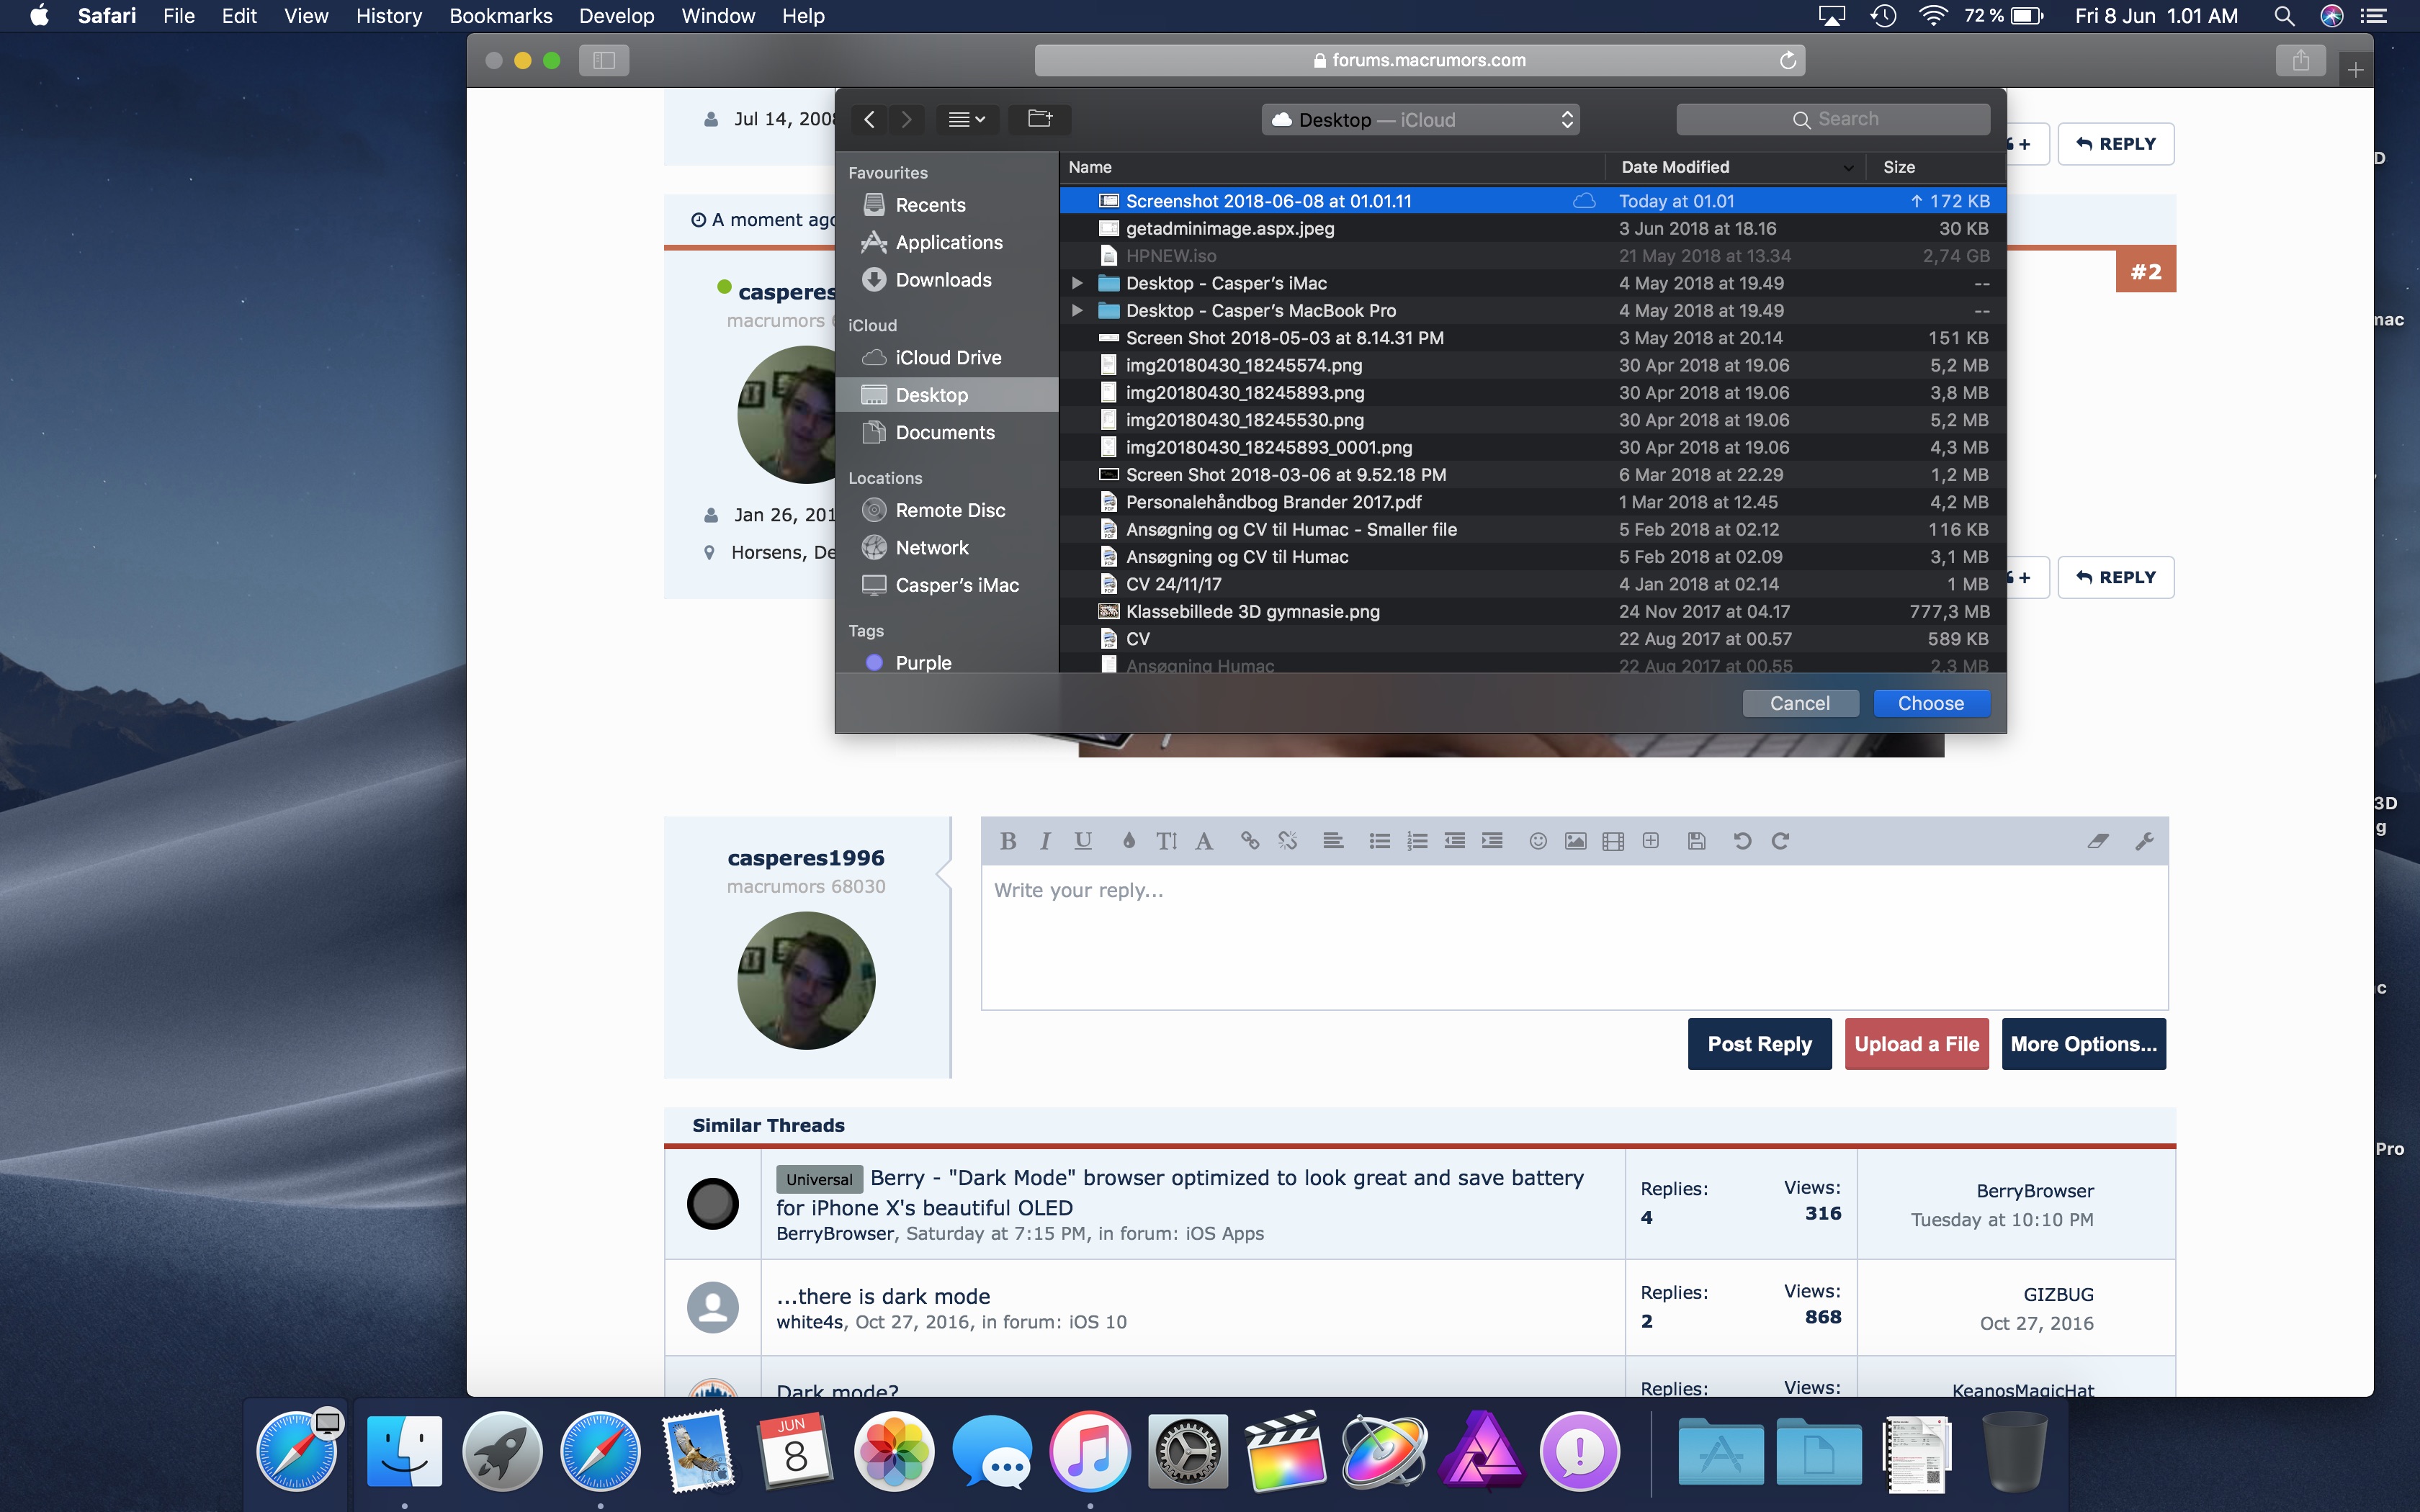Click the Post Reply button
This screenshot has height=1512, width=2420.
(x=1759, y=1044)
